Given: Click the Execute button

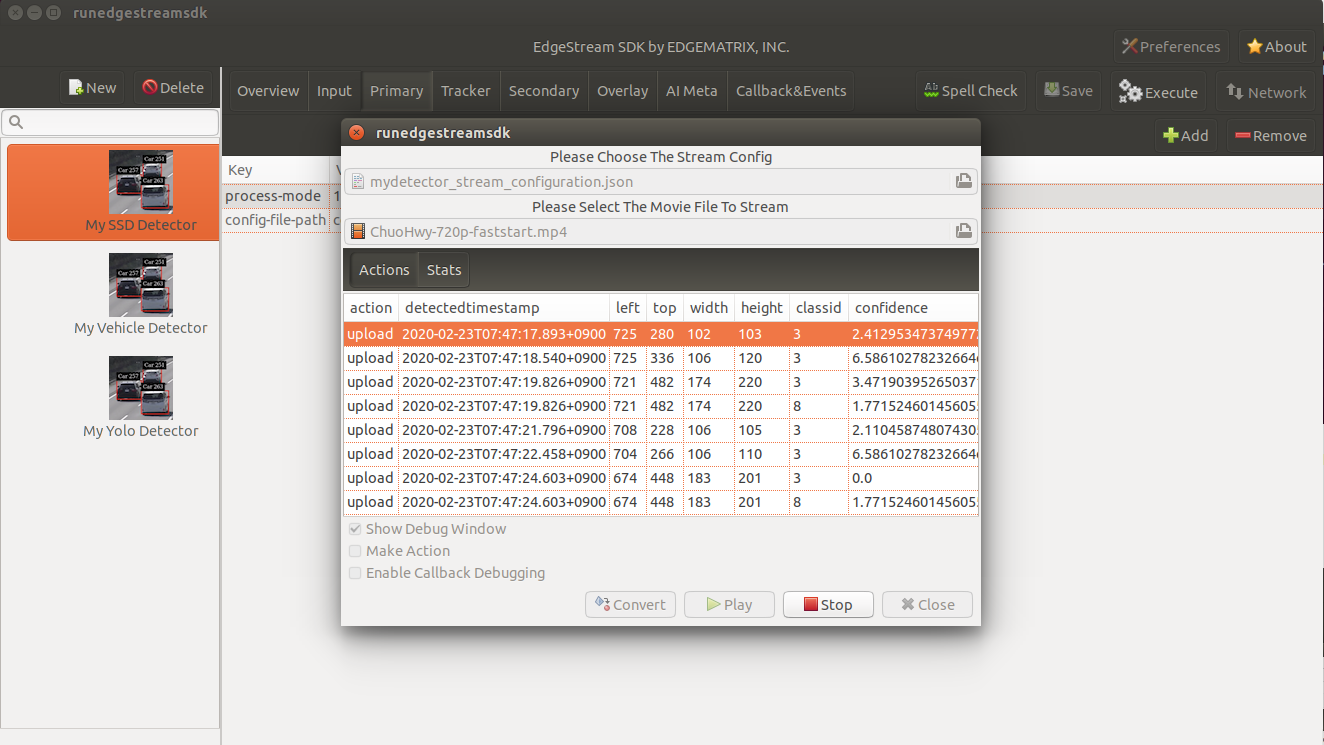Looking at the screenshot, I should click(x=1158, y=92).
